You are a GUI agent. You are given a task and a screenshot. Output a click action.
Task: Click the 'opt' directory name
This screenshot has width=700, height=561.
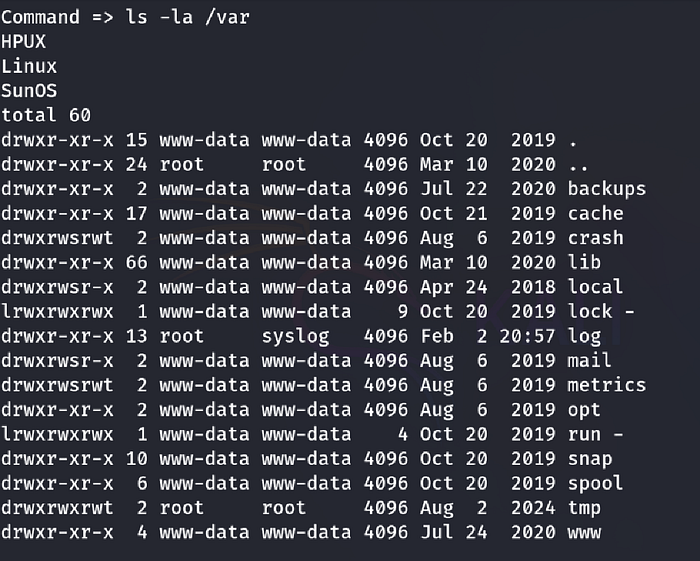pos(584,410)
